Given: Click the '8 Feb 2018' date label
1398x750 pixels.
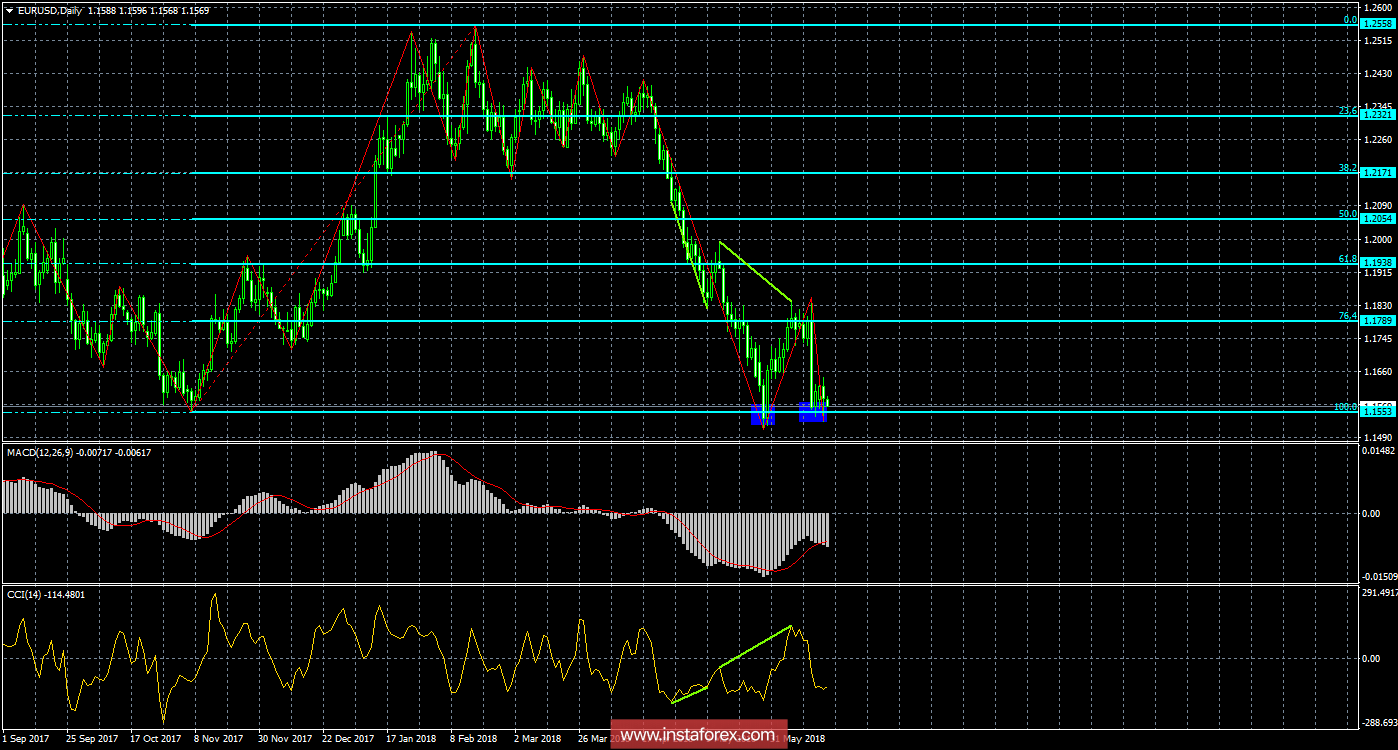Looking at the screenshot, I should tap(474, 739).
